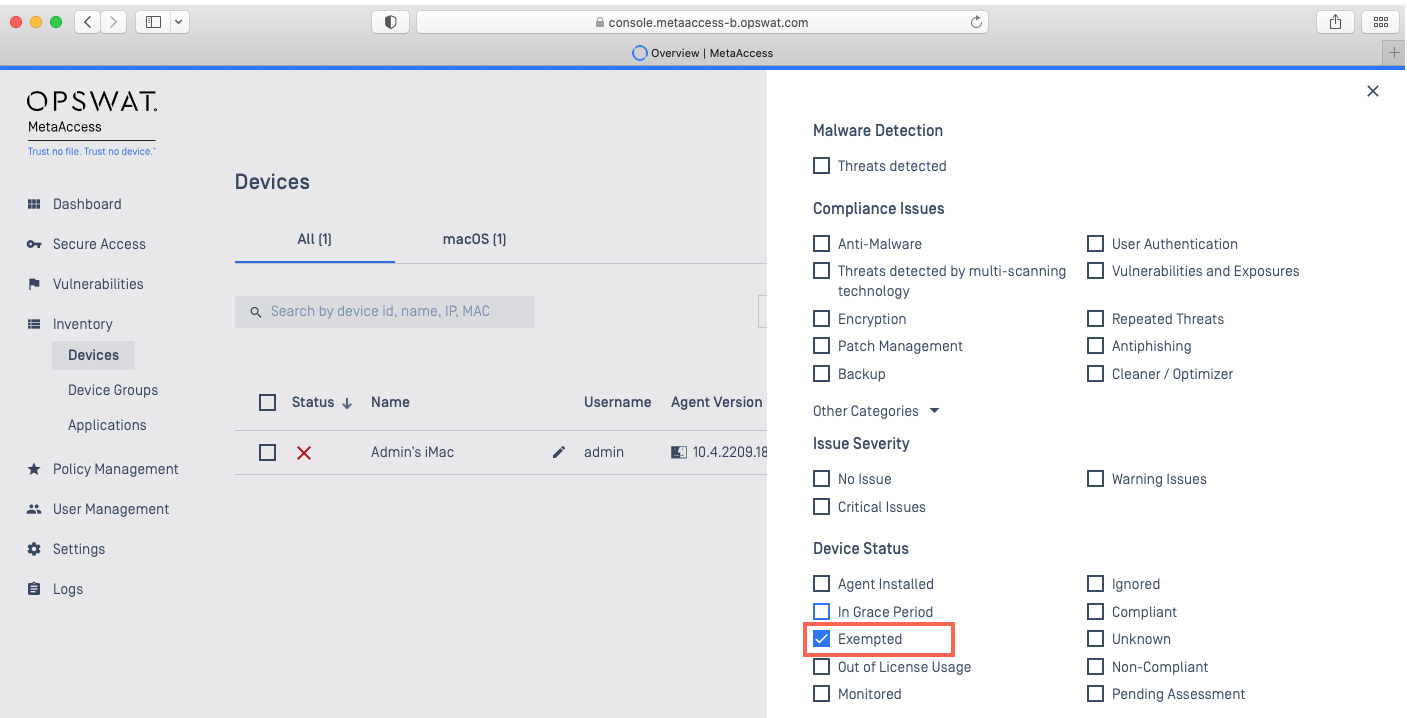Open the Overview | MetaAccess browser tab
The width and height of the screenshot is (1407, 718).
[x=703, y=53]
